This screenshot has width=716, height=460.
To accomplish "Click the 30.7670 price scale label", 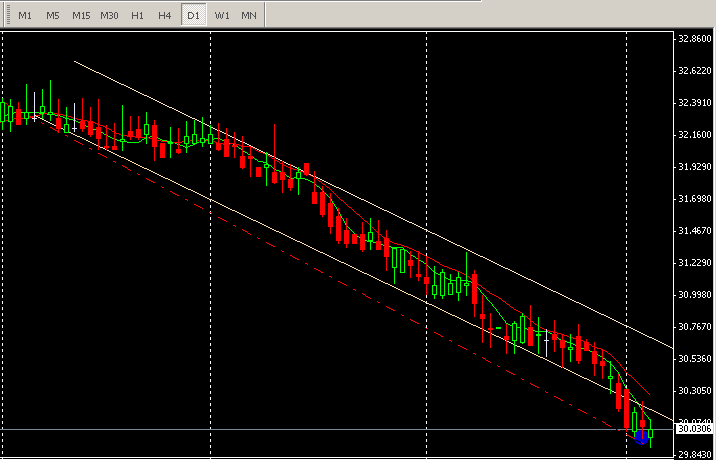I will click(x=695, y=327).
